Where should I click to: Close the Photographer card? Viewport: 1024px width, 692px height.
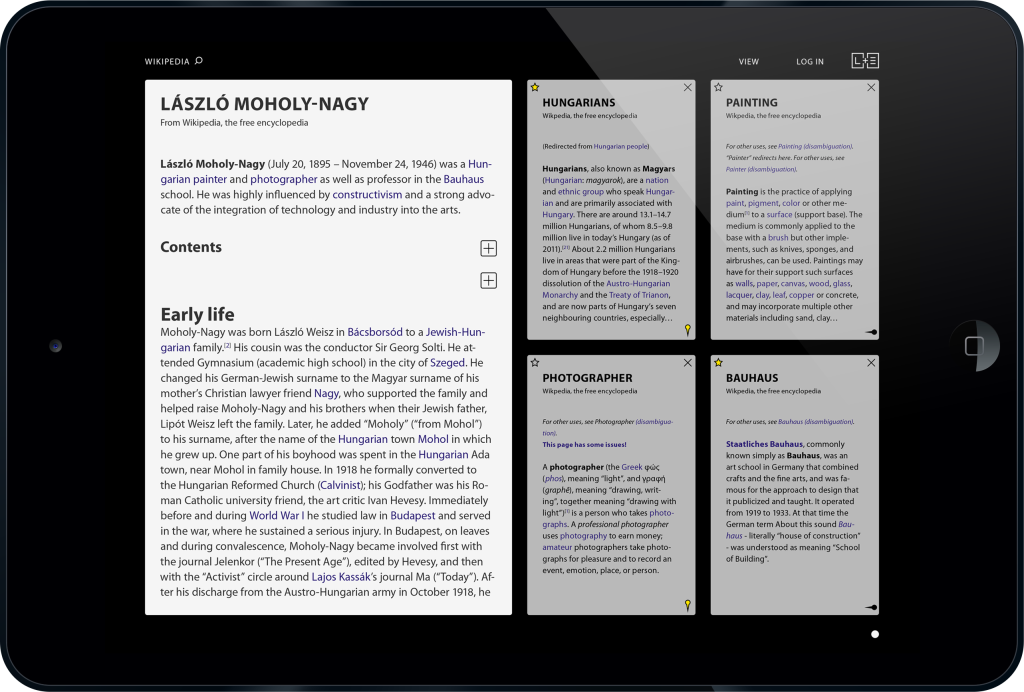point(688,363)
